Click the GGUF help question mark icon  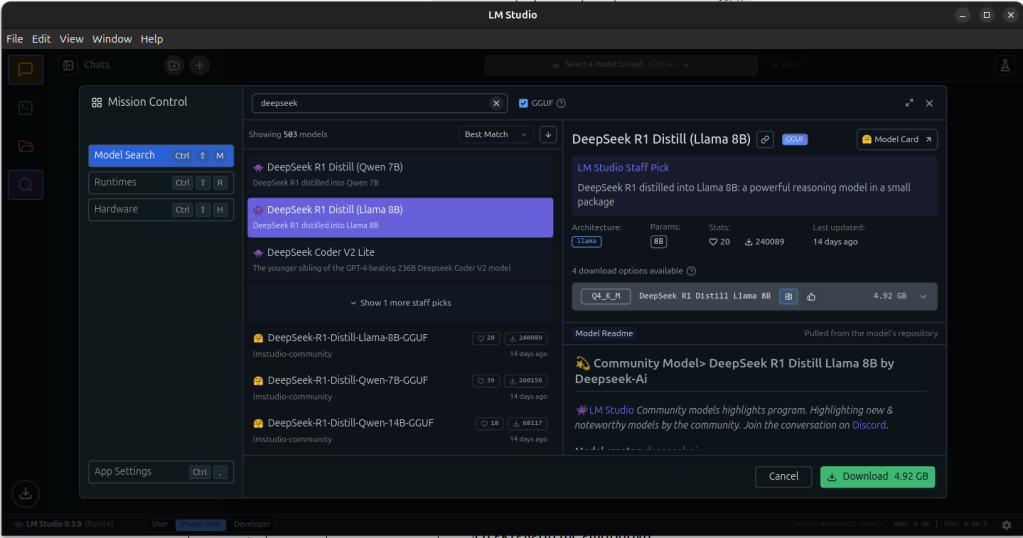click(561, 103)
